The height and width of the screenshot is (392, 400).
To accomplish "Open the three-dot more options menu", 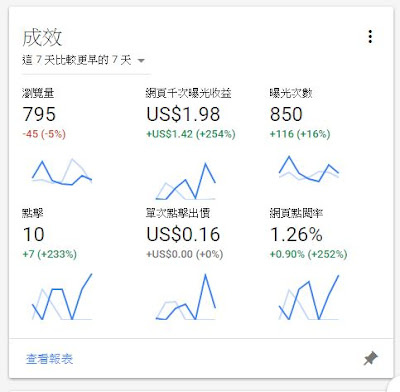I will (370, 36).
